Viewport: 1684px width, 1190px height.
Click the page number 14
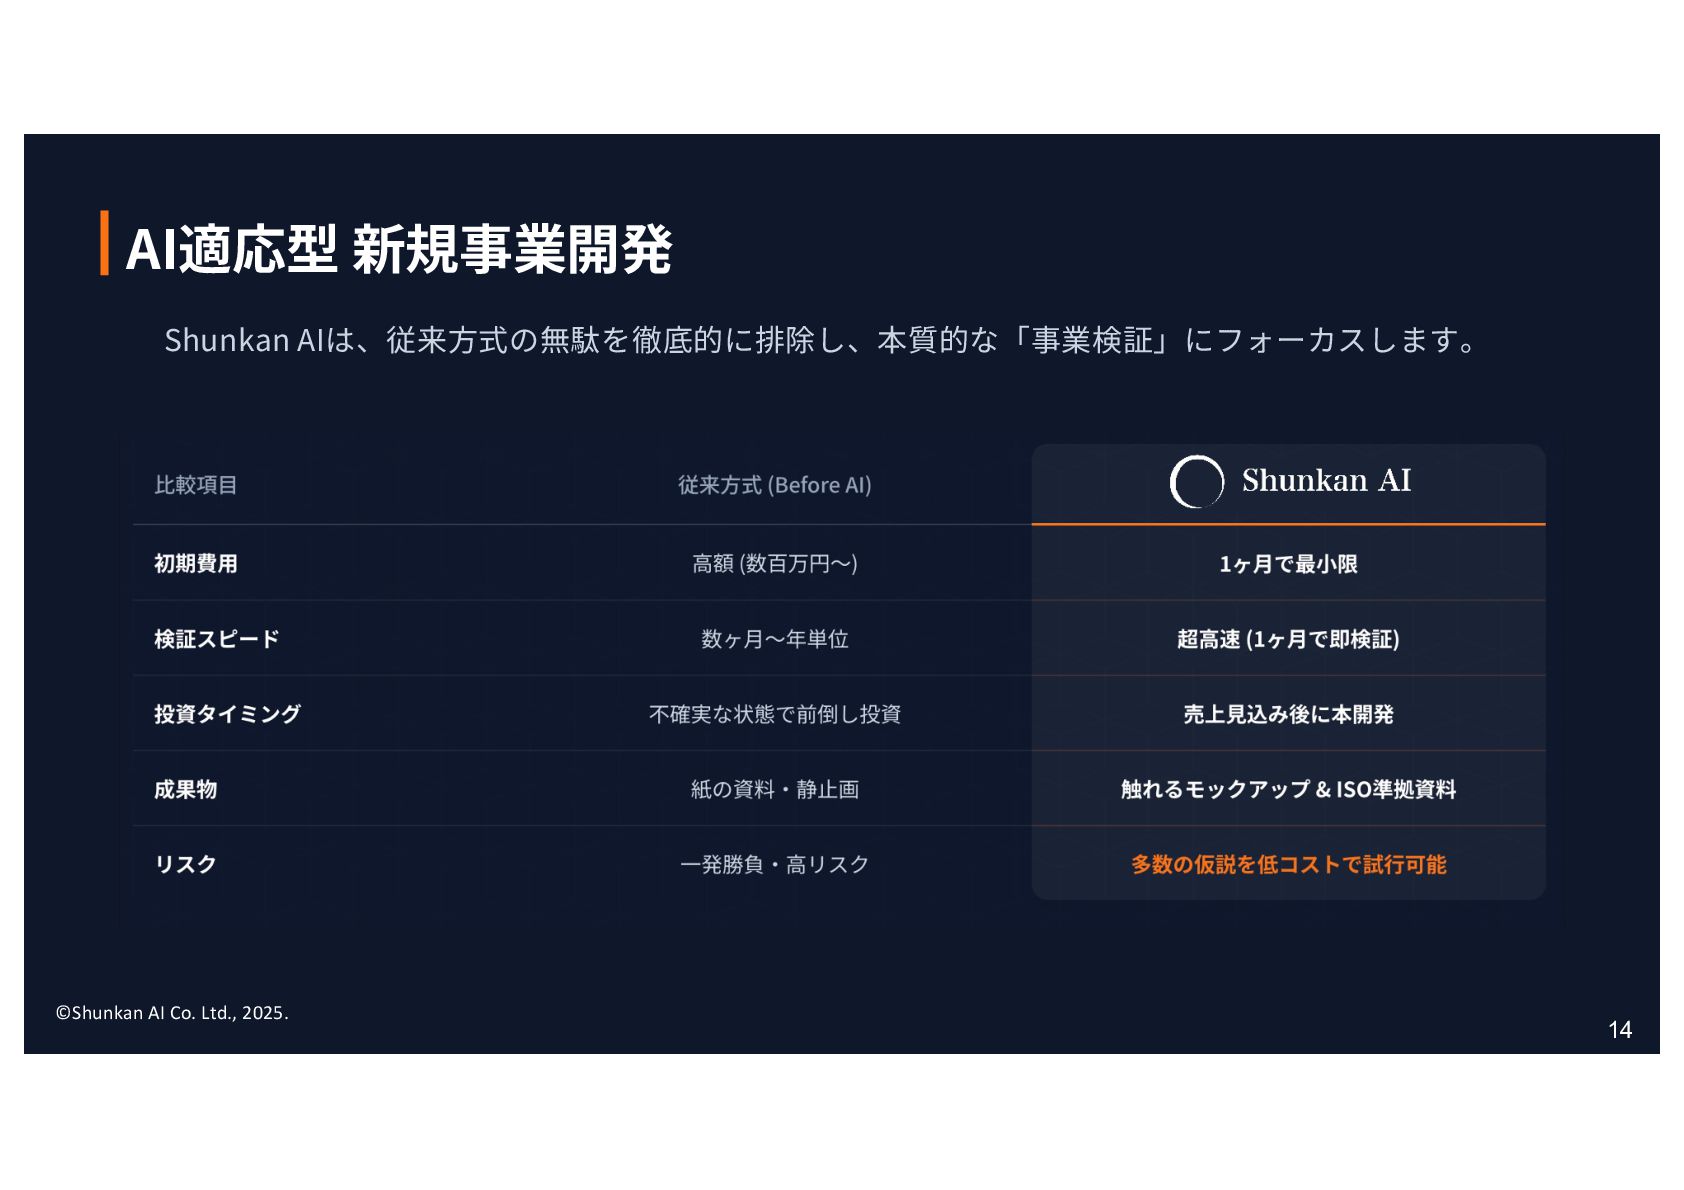point(1620,1030)
